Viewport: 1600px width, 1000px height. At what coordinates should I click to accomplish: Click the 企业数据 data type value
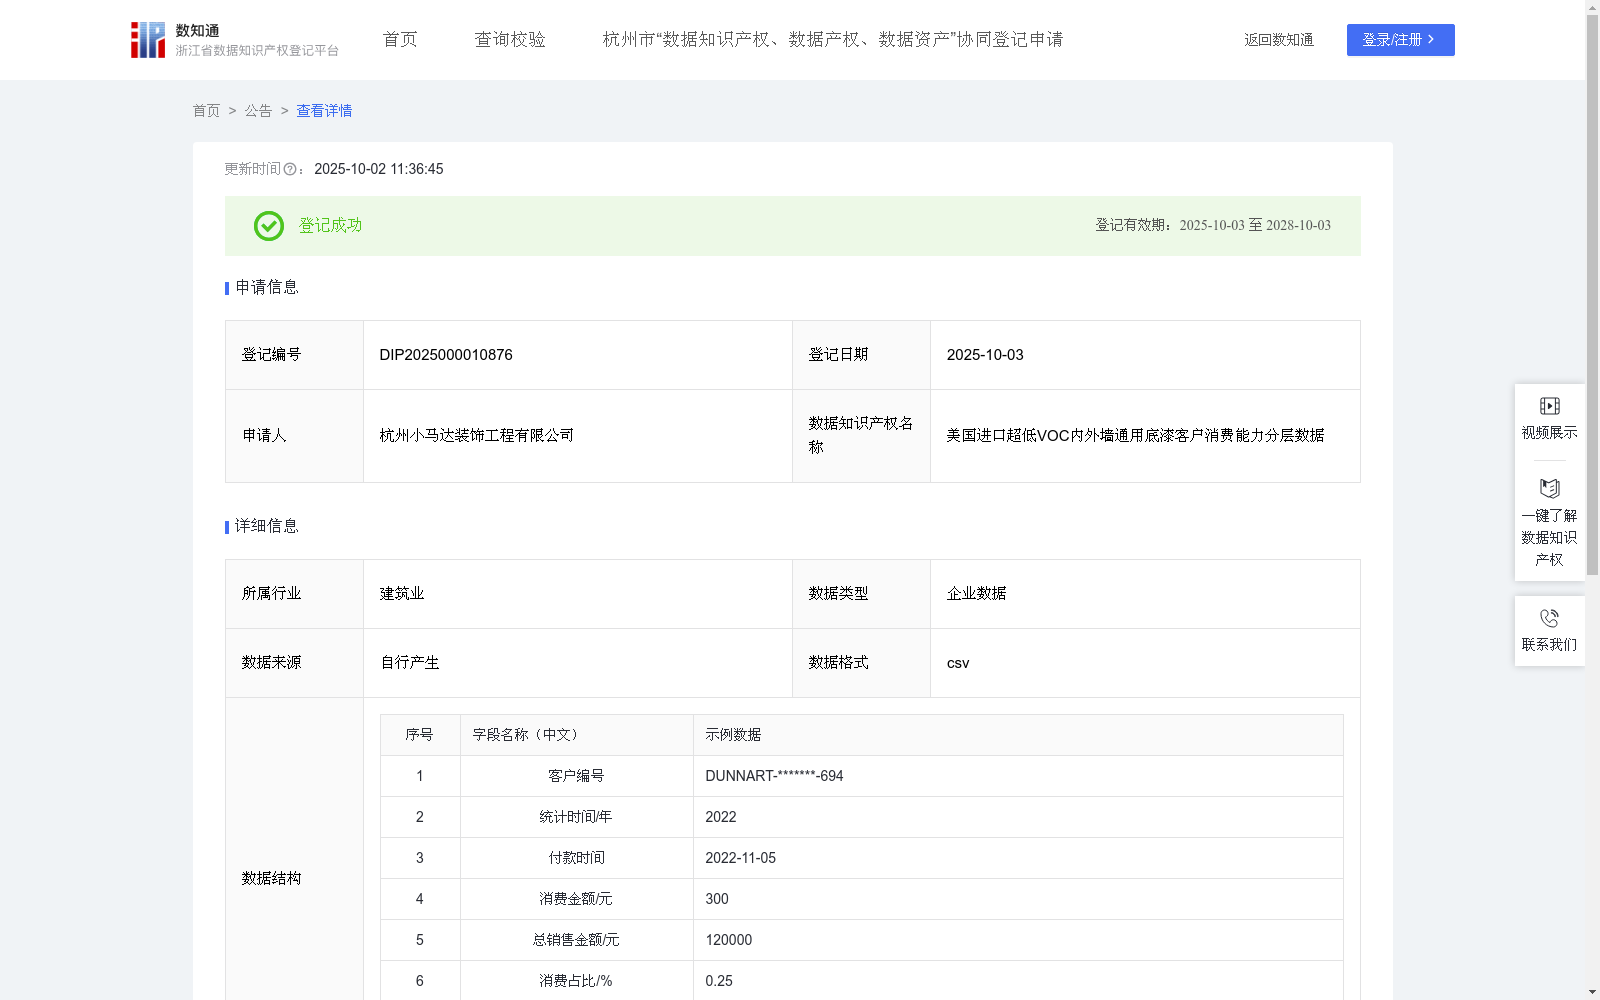click(976, 594)
